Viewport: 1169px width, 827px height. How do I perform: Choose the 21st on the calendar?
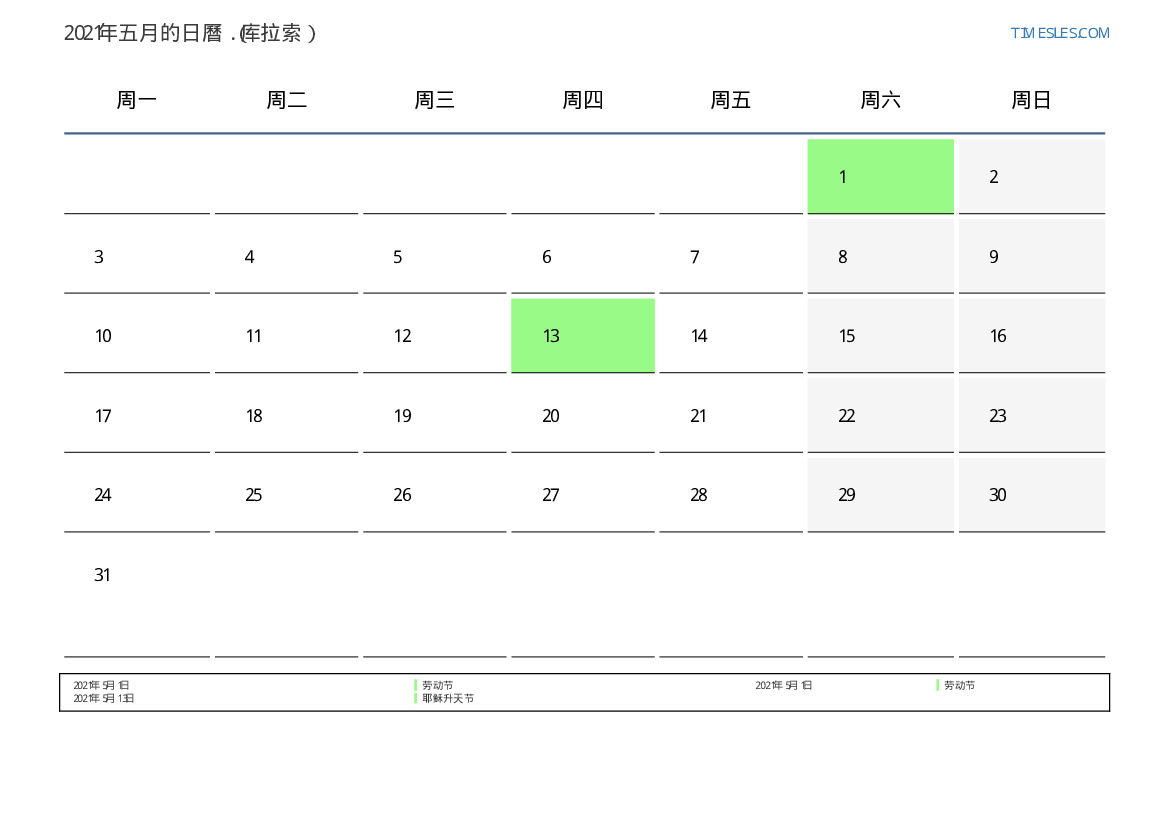(x=731, y=415)
